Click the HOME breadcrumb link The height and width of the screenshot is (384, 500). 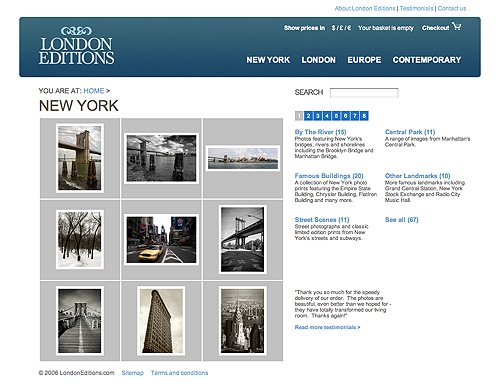click(94, 91)
